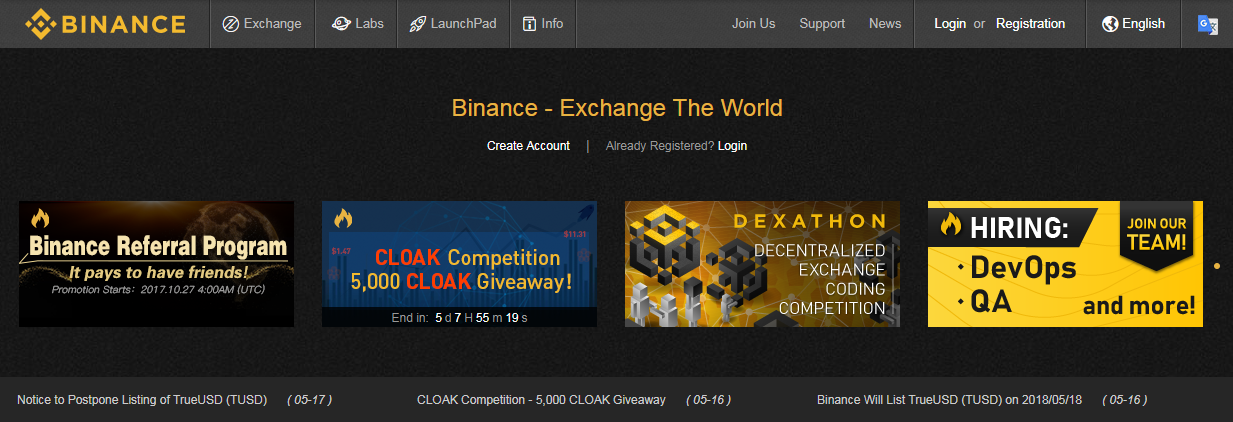The width and height of the screenshot is (1233, 422).
Task: Click the Registration link in header
Action: 1030,24
